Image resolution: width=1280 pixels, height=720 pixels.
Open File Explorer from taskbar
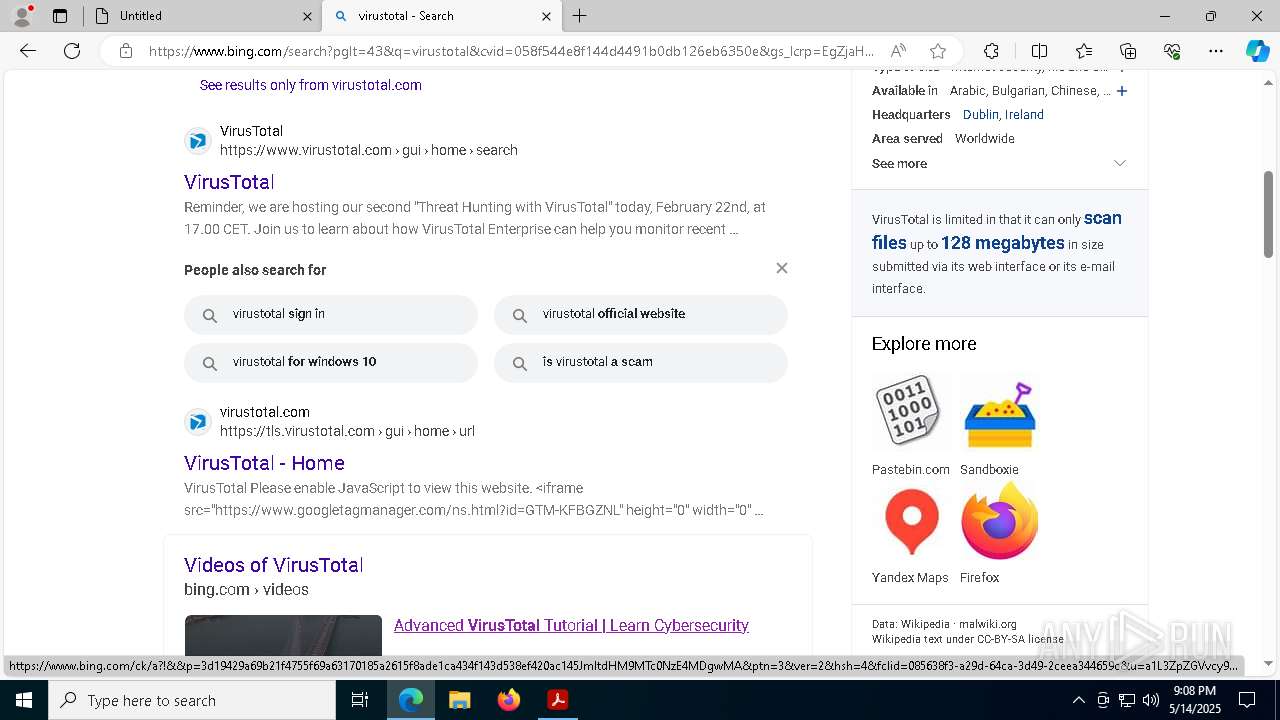point(459,700)
